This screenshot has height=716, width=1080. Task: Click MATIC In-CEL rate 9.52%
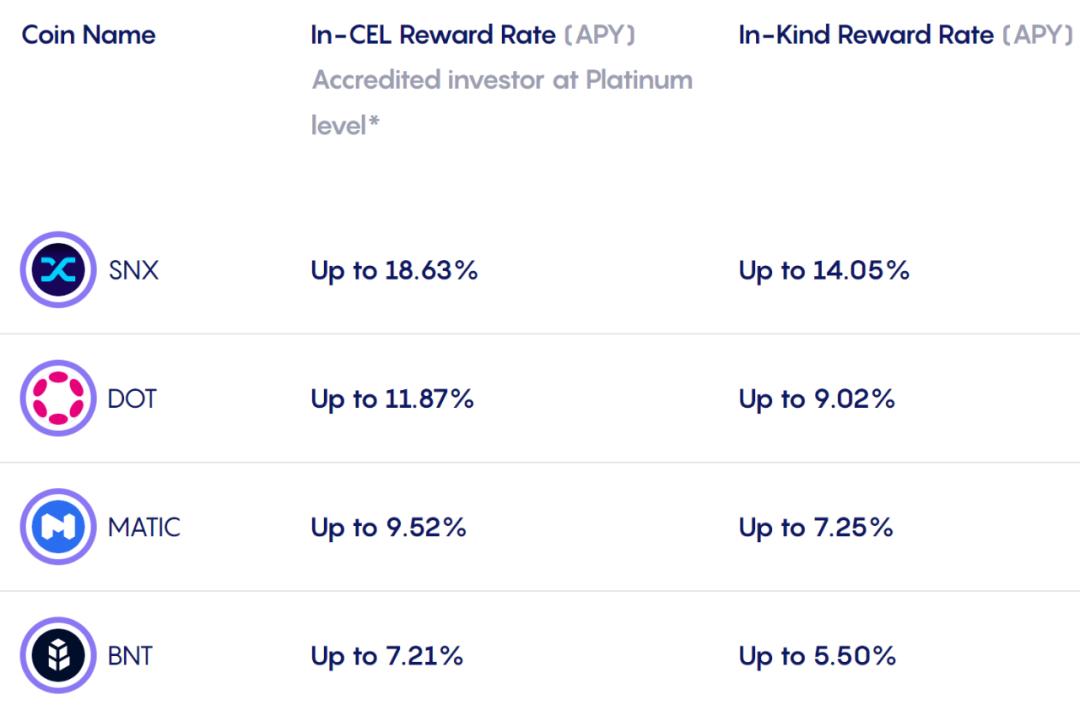(x=388, y=528)
